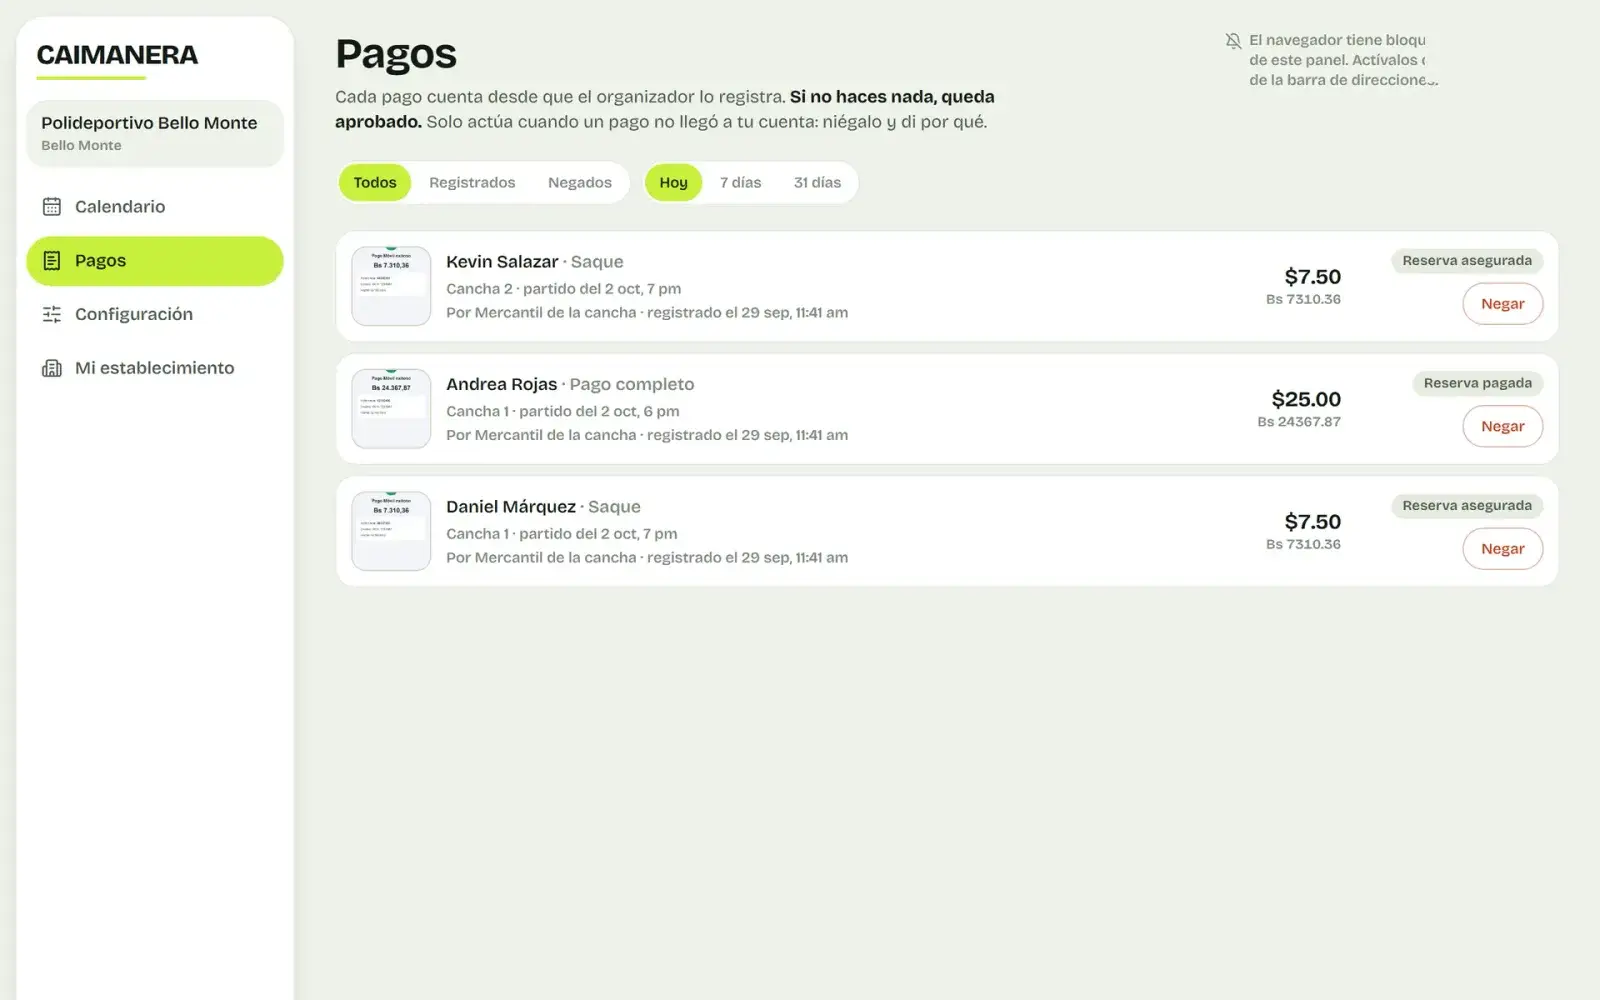The image size is (1600, 1000).
Task: Select the Pagos sidebar item
Action: point(155,261)
